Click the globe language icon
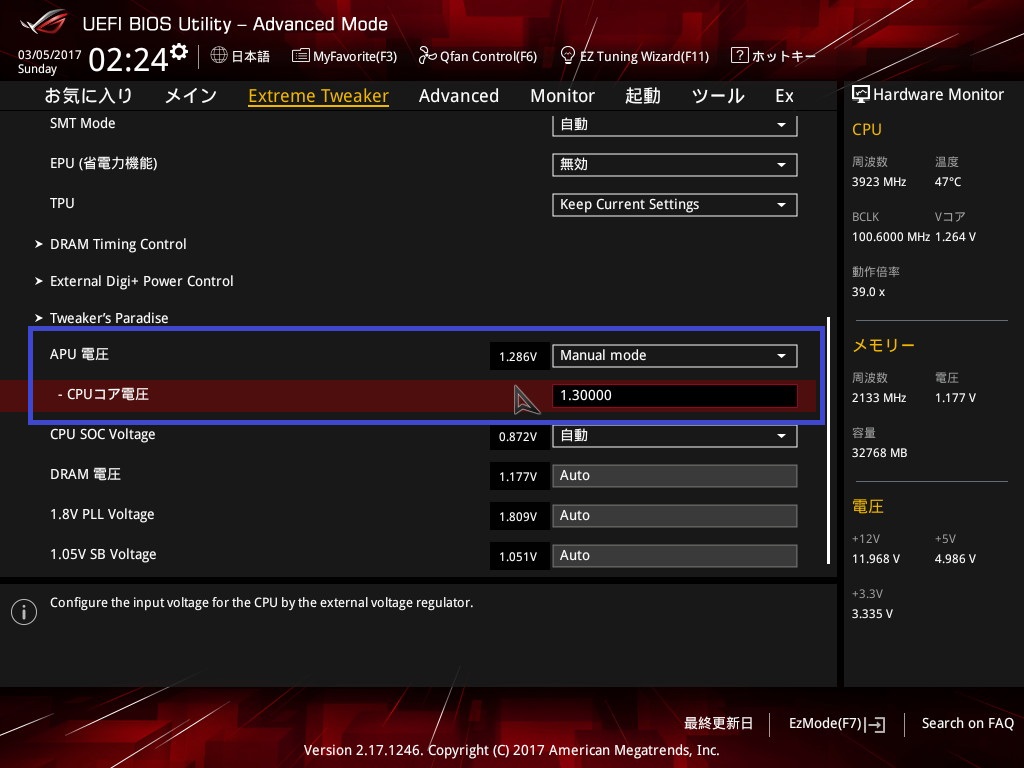 (x=219, y=55)
